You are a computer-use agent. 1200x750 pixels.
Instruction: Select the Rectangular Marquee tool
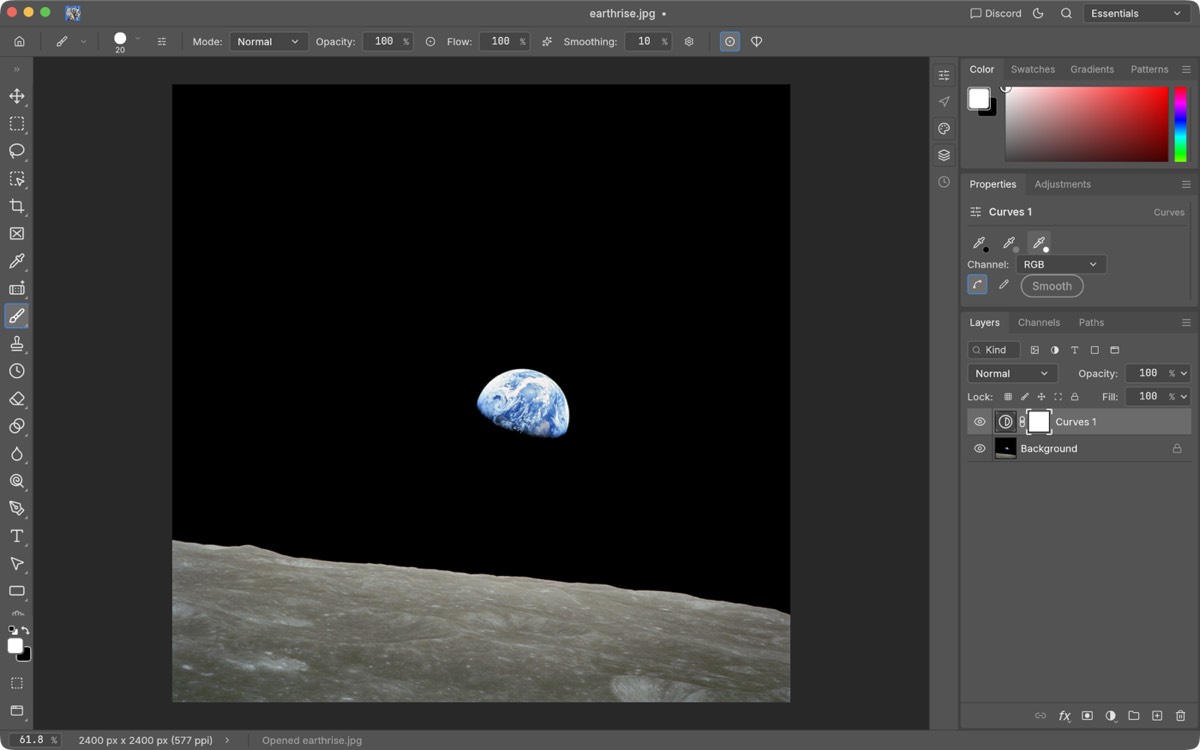point(17,124)
